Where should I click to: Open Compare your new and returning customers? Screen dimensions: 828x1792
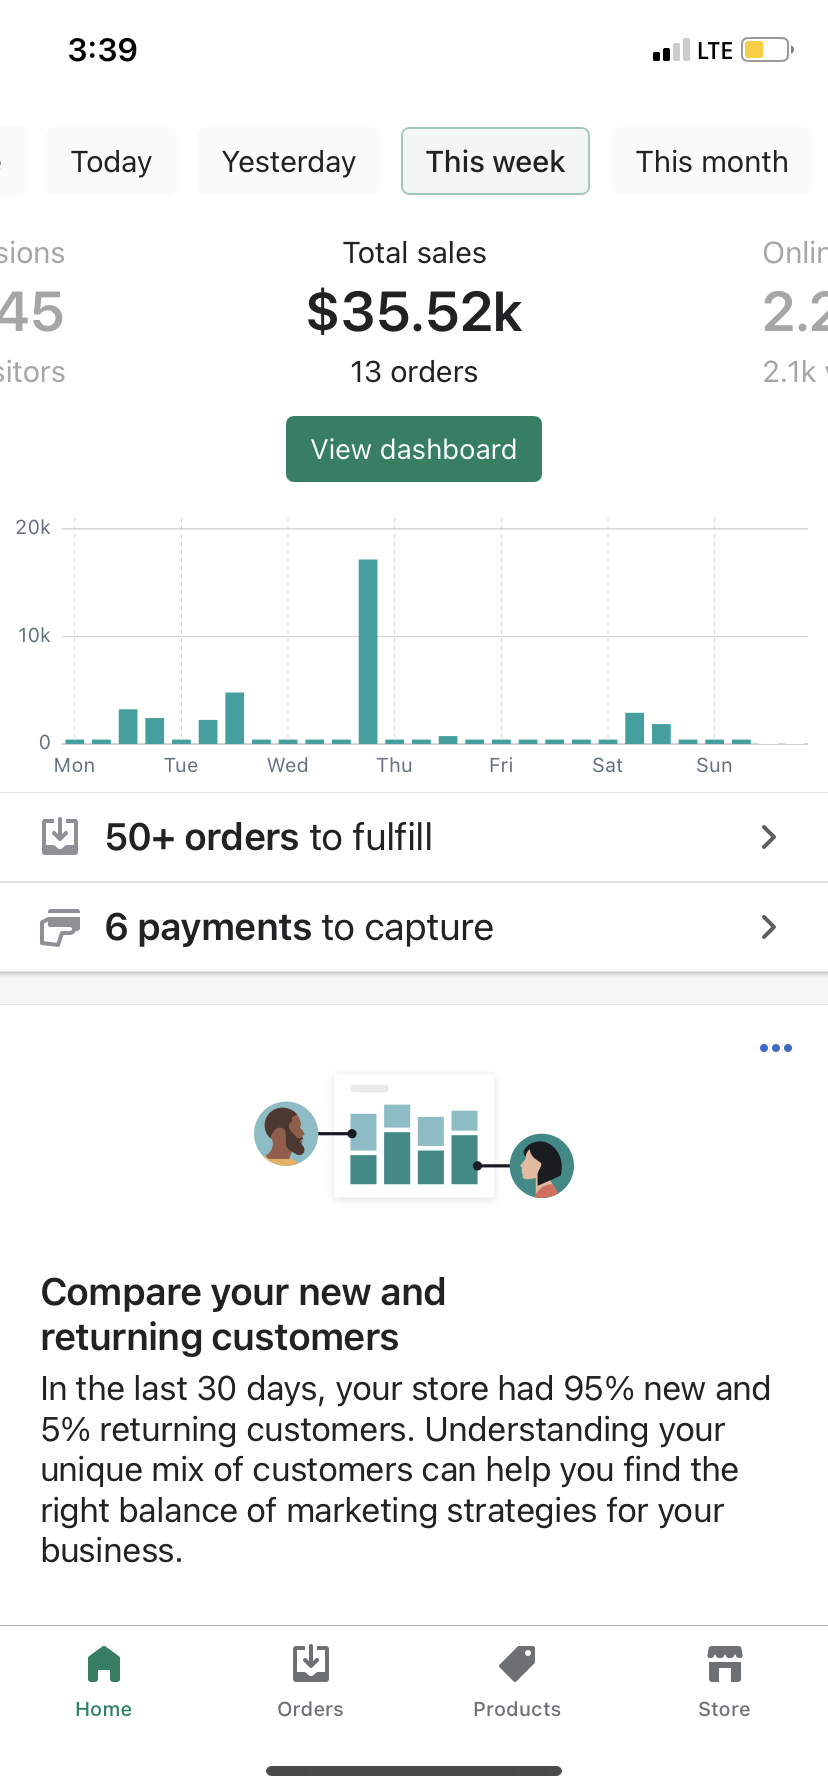coord(243,1314)
